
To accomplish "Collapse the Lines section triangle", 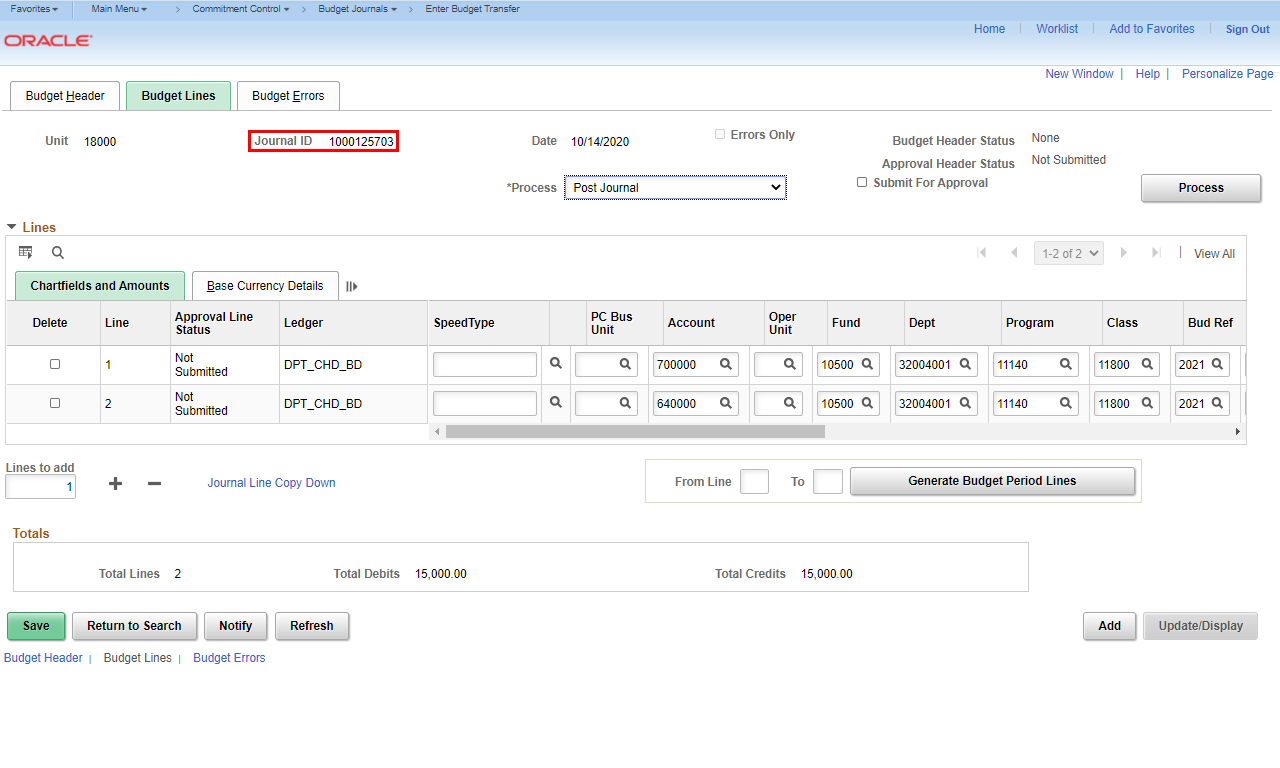I will click(12, 227).
